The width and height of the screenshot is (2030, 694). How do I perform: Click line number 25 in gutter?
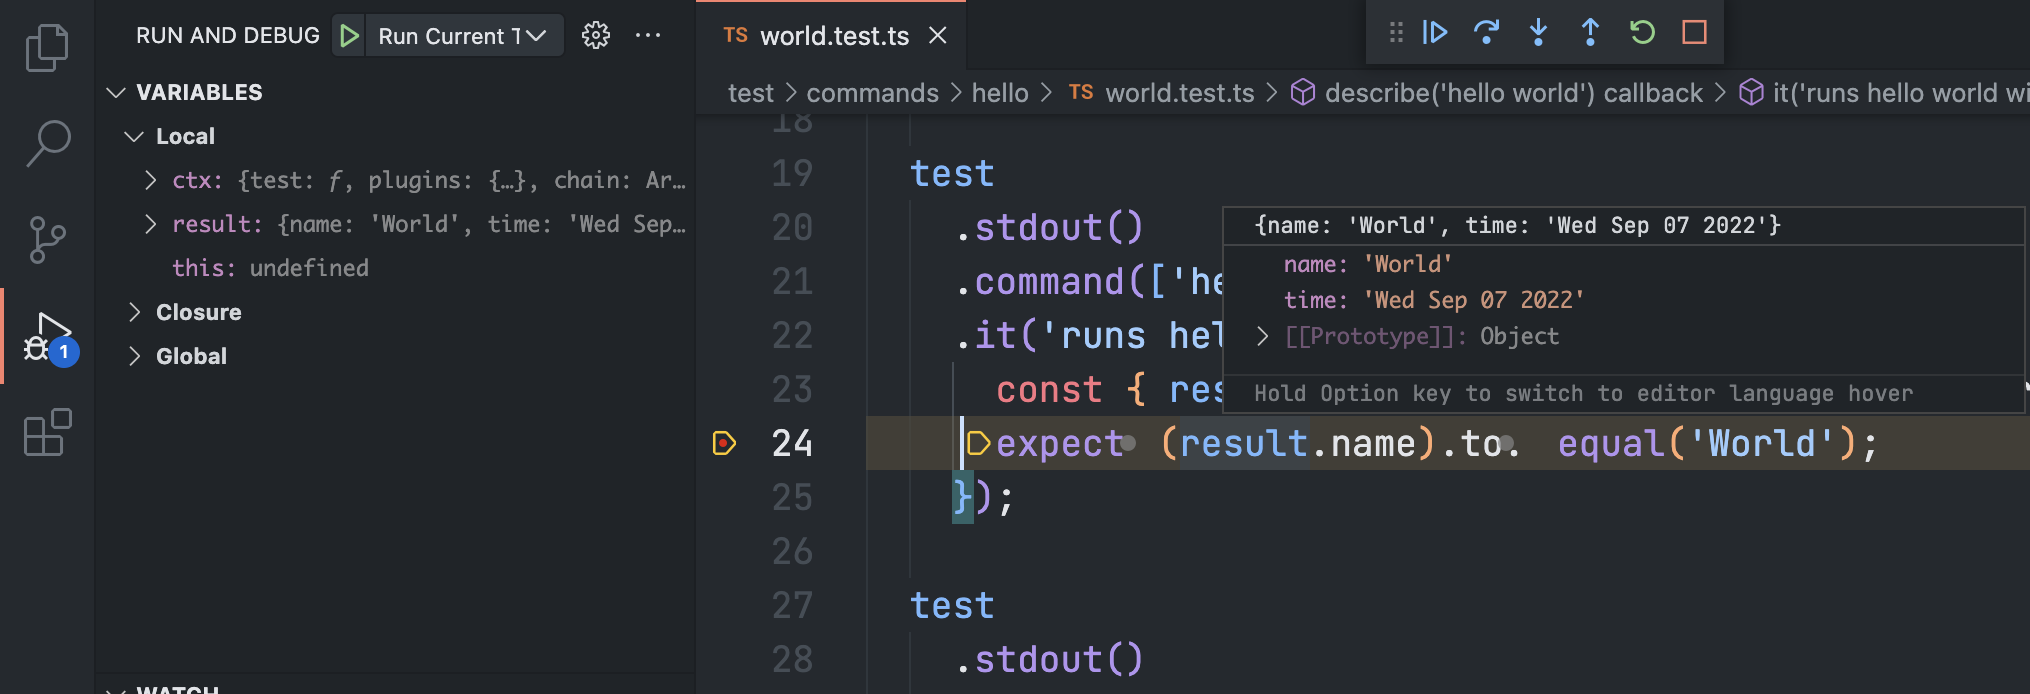pyautogui.click(x=792, y=497)
